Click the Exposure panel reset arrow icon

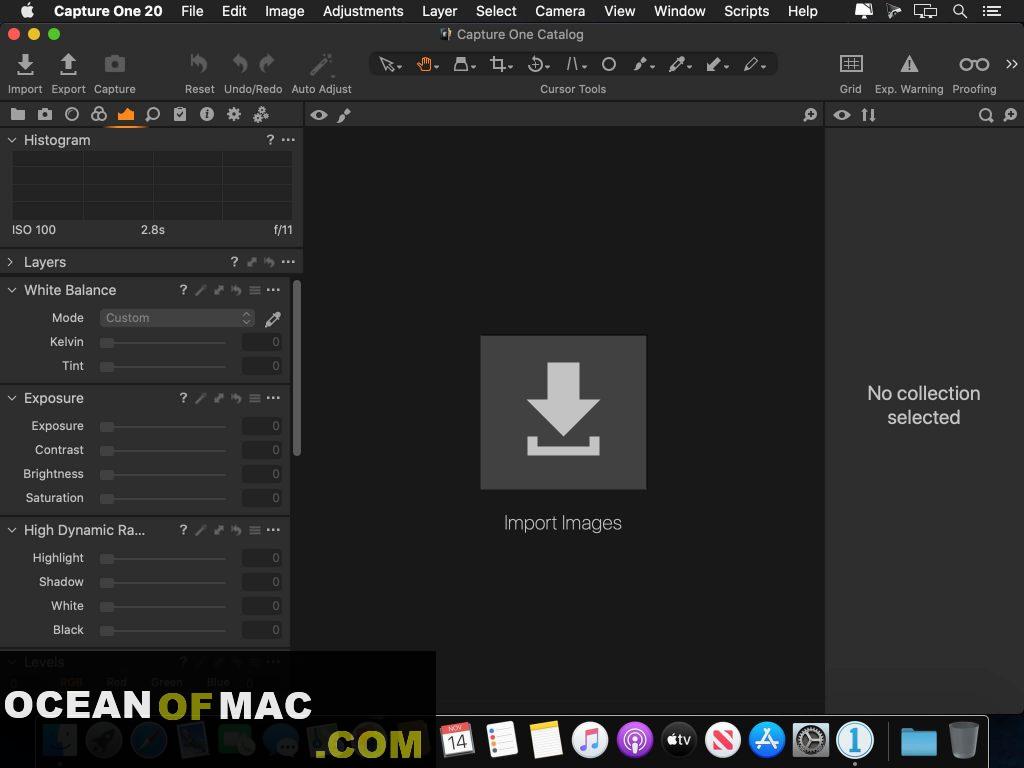coord(236,398)
